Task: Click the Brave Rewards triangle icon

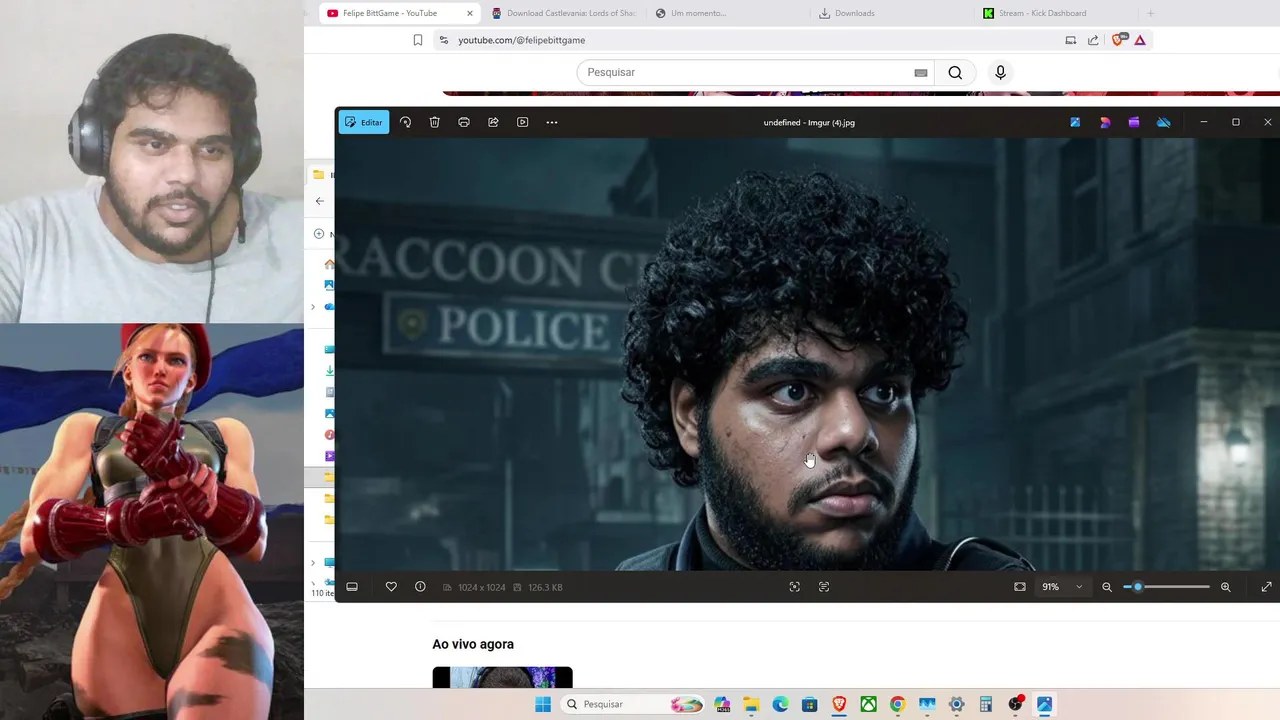Action: tap(1140, 40)
